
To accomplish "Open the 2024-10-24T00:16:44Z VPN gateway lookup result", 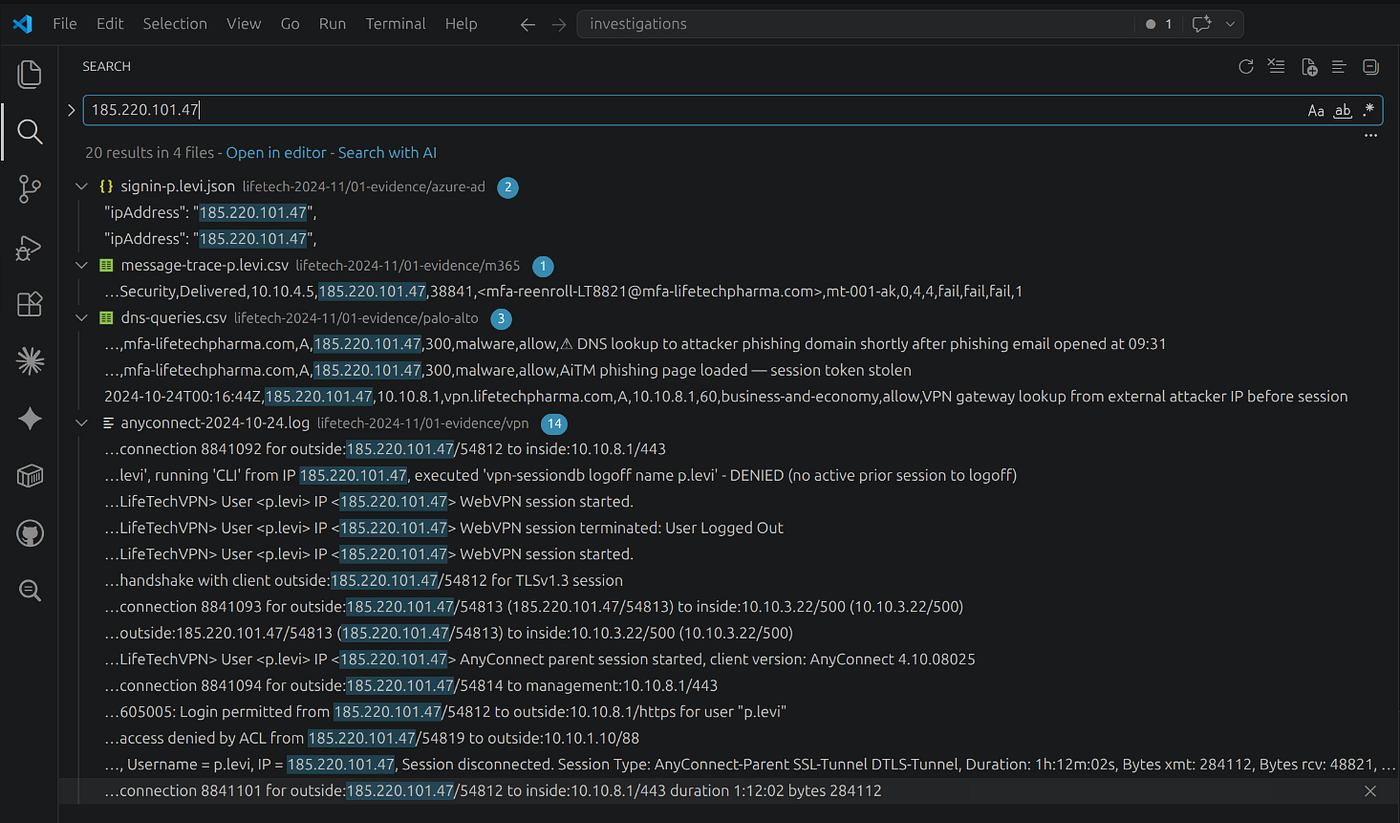I will tap(728, 396).
